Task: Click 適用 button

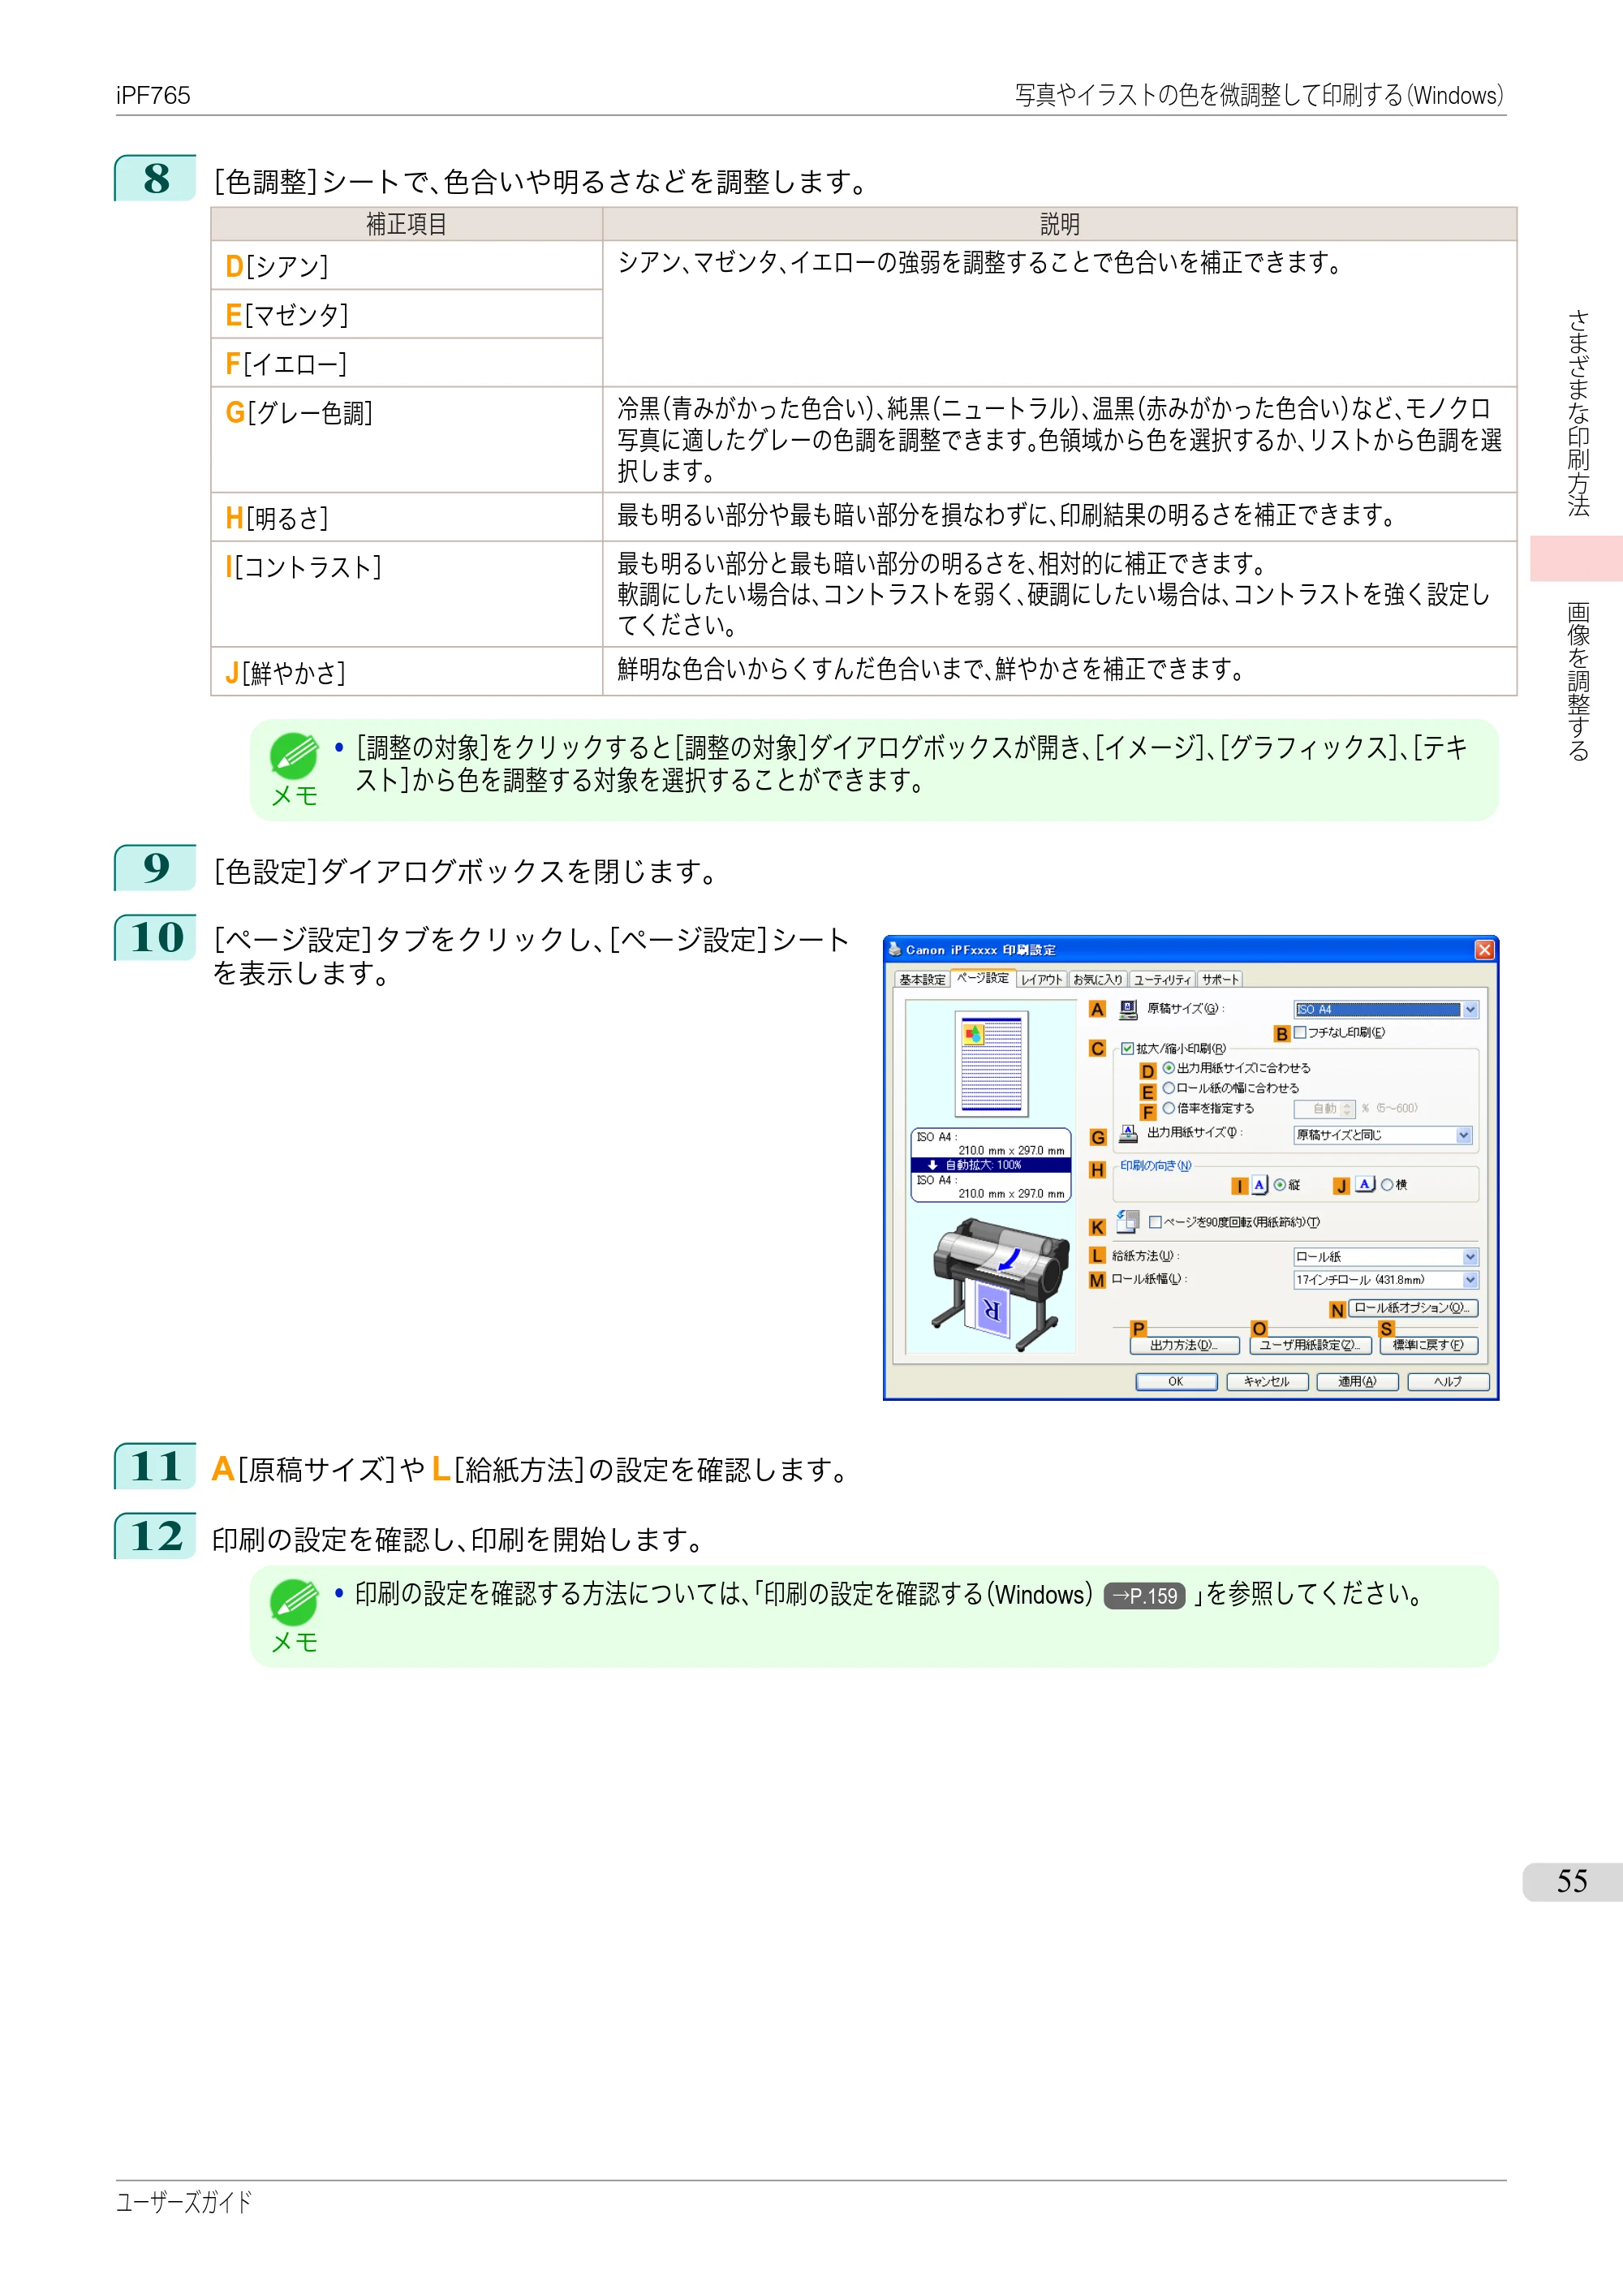Action: pos(1357,1381)
